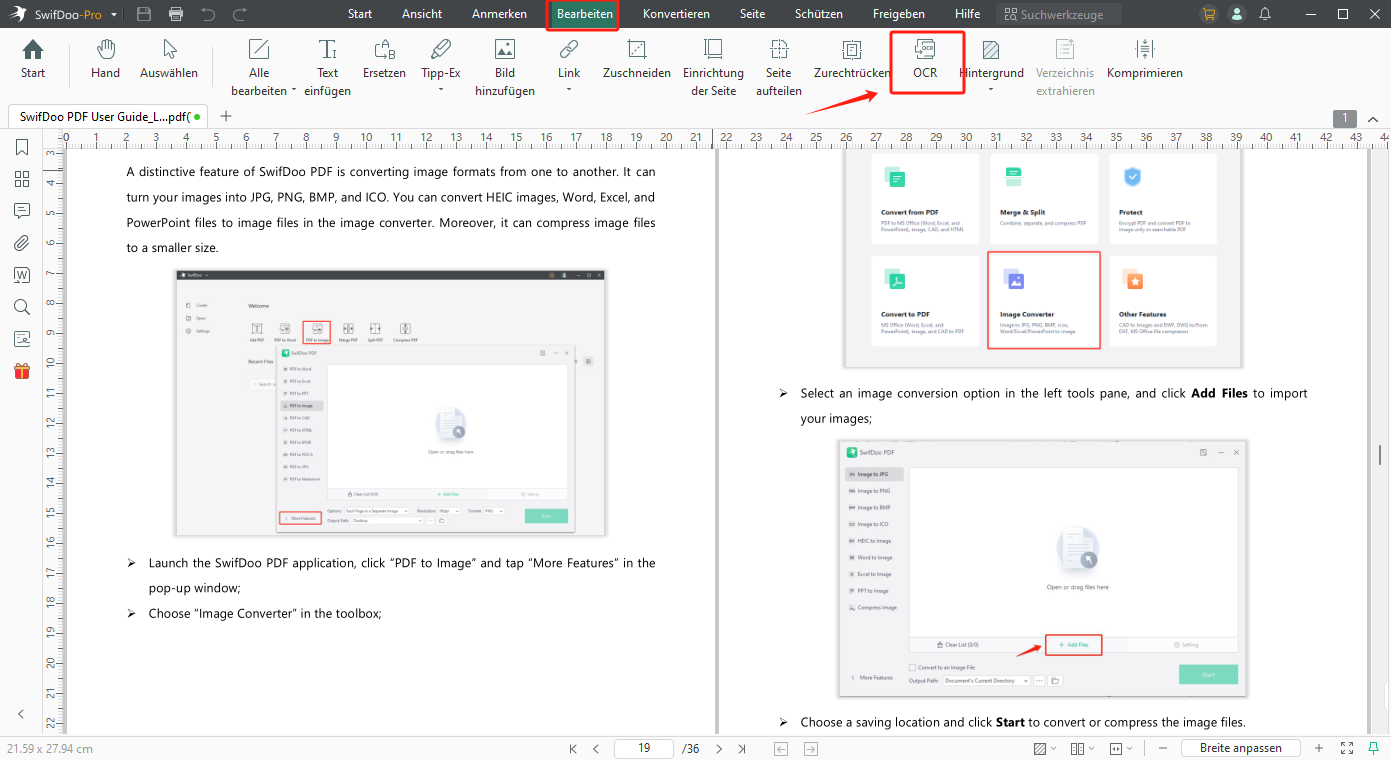Screen dimensions: 1391x760
Task: Select the Hand tool
Action: [105, 60]
